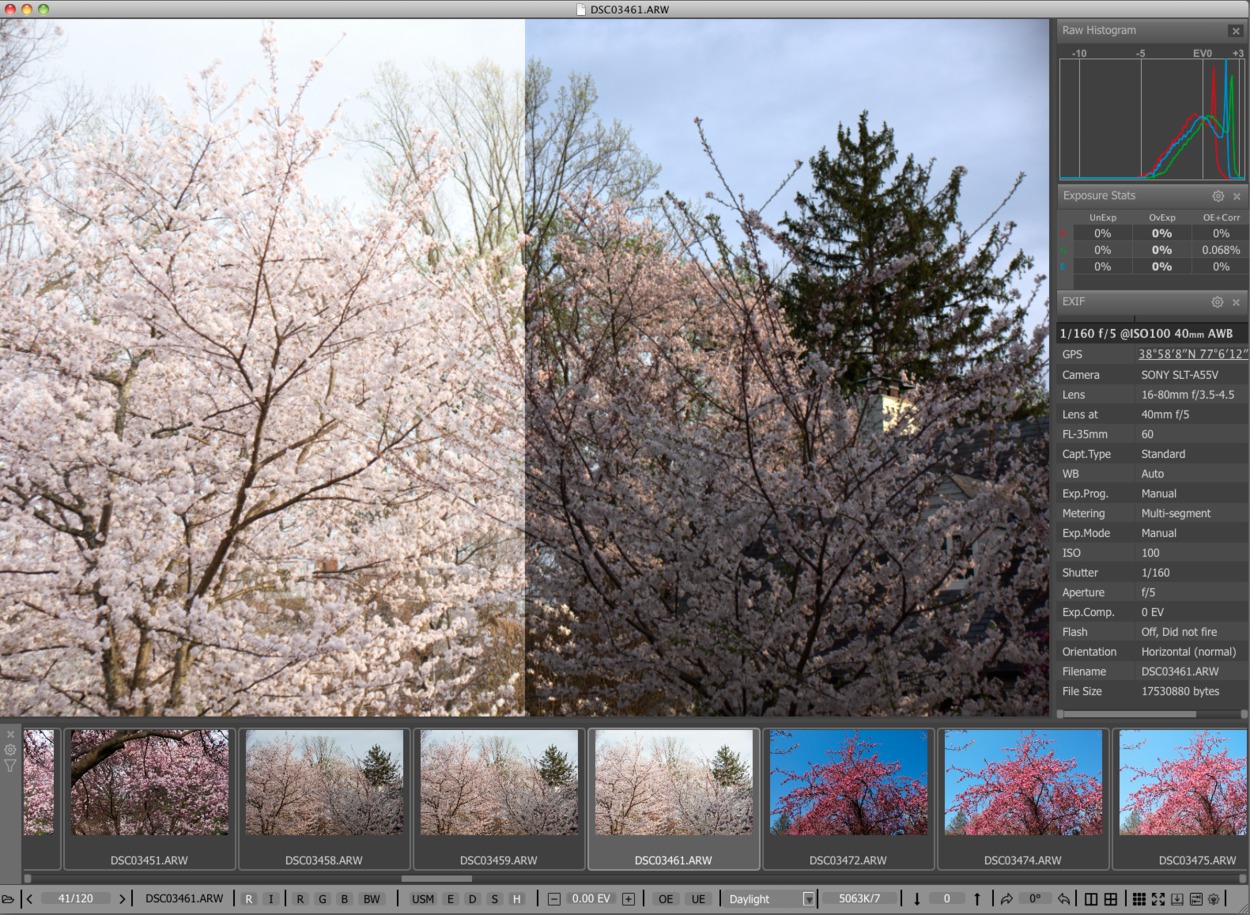Toggle overexposure indication OE button
The width and height of the screenshot is (1250, 915).
pyautogui.click(x=665, y=899)
